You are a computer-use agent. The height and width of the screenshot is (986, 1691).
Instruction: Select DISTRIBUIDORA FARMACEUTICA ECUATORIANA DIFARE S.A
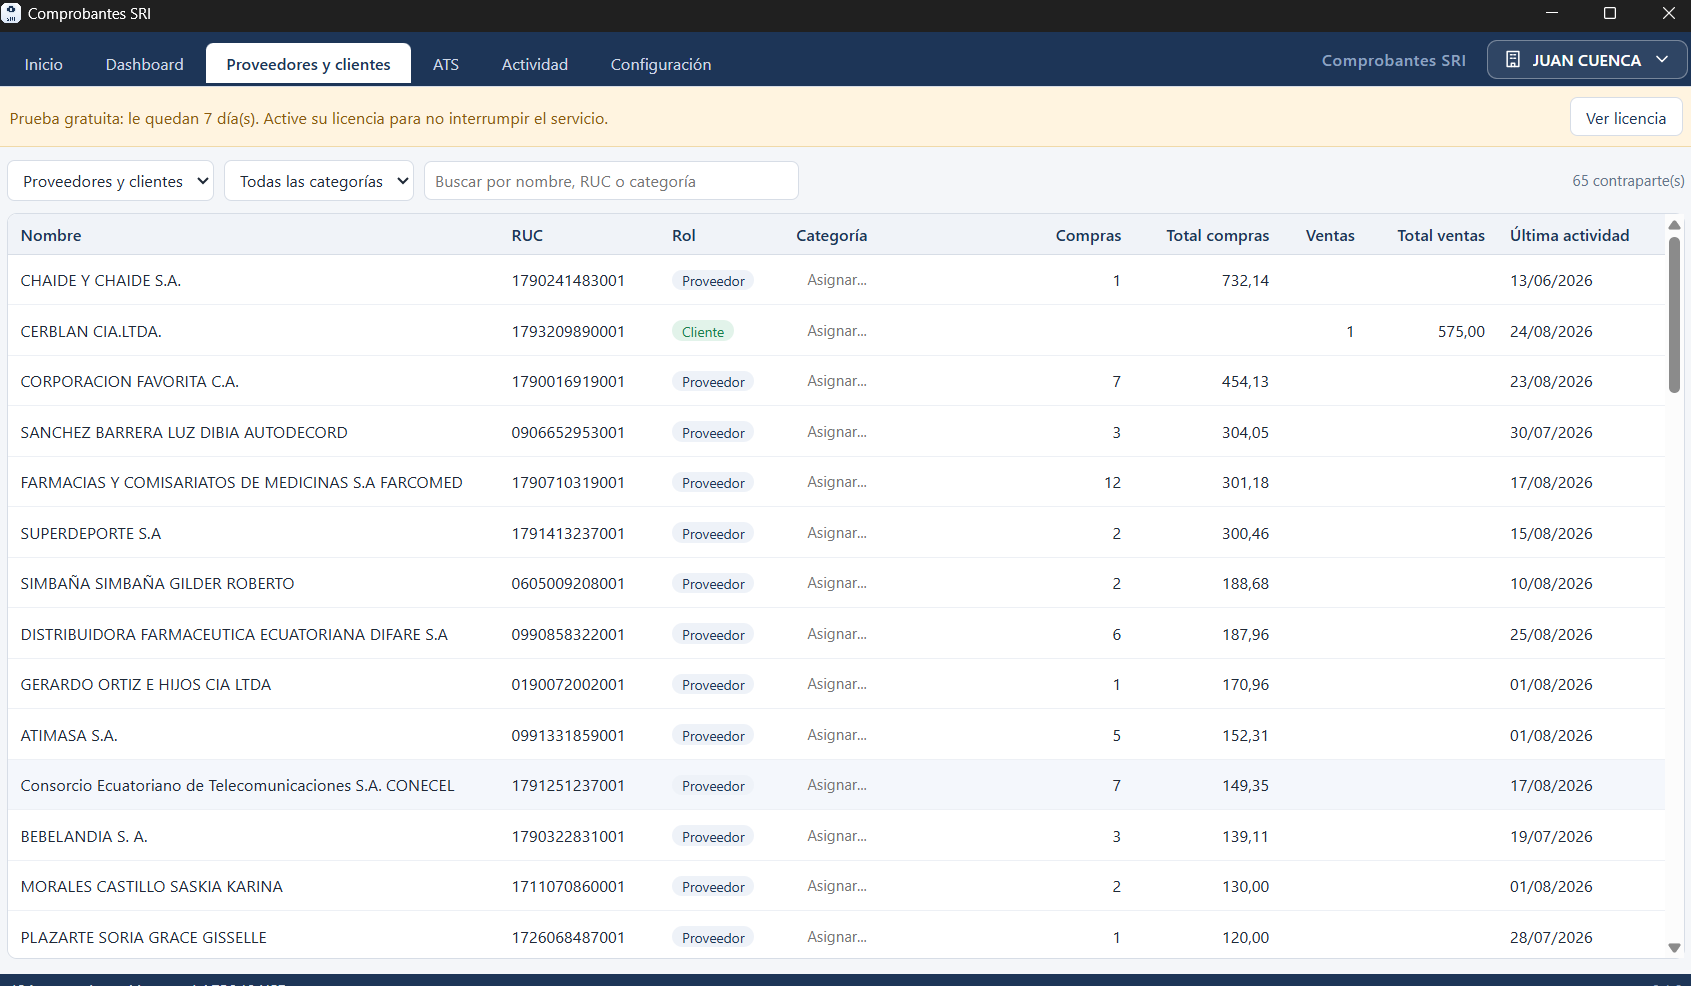pyautogui.click(x=234, y=634)
